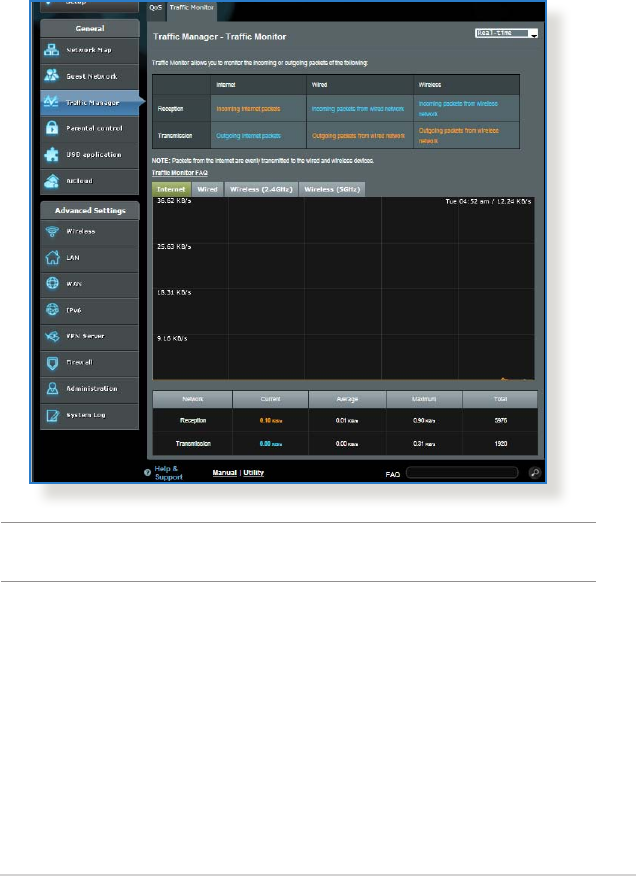Click the VPN Server icon
This screenshot has height=876, width=636.
pyautogui.click(x=52, y=336)
